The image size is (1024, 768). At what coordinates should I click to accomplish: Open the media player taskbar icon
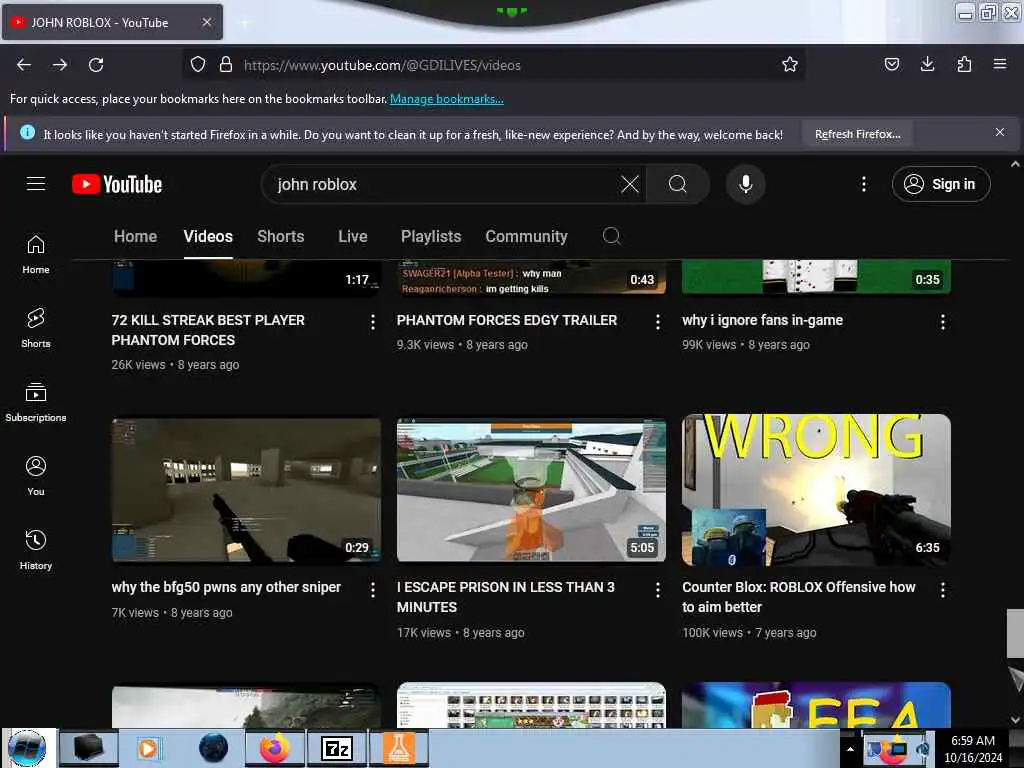(148, 748)
